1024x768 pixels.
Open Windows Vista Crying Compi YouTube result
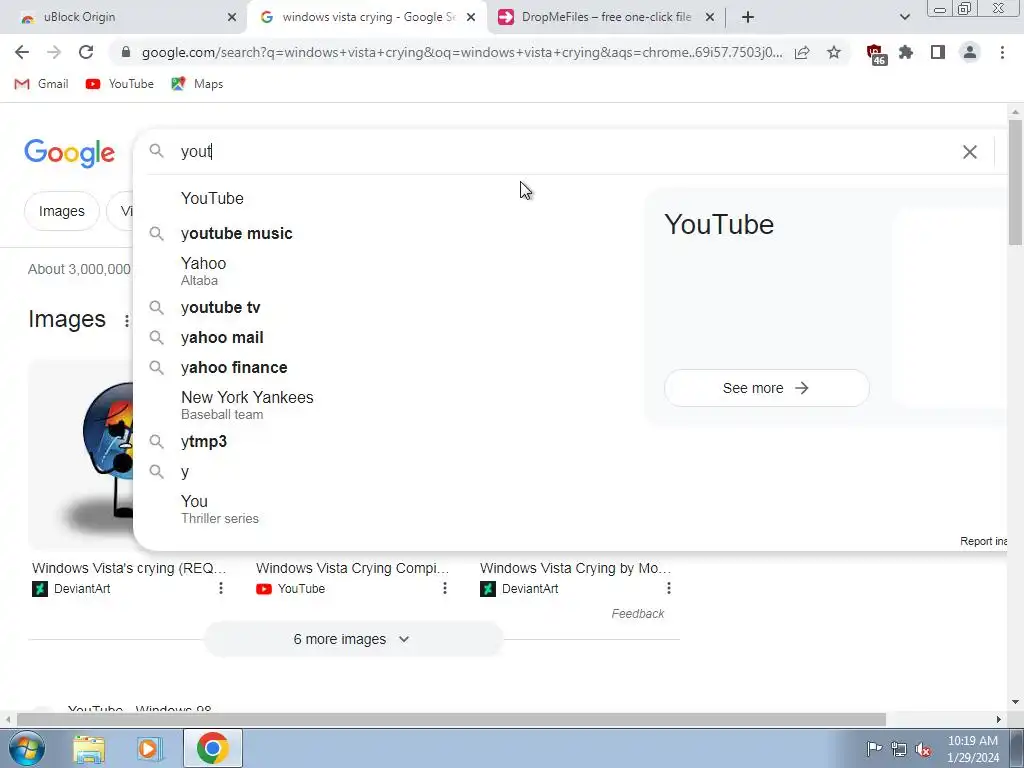coord(353,568)
